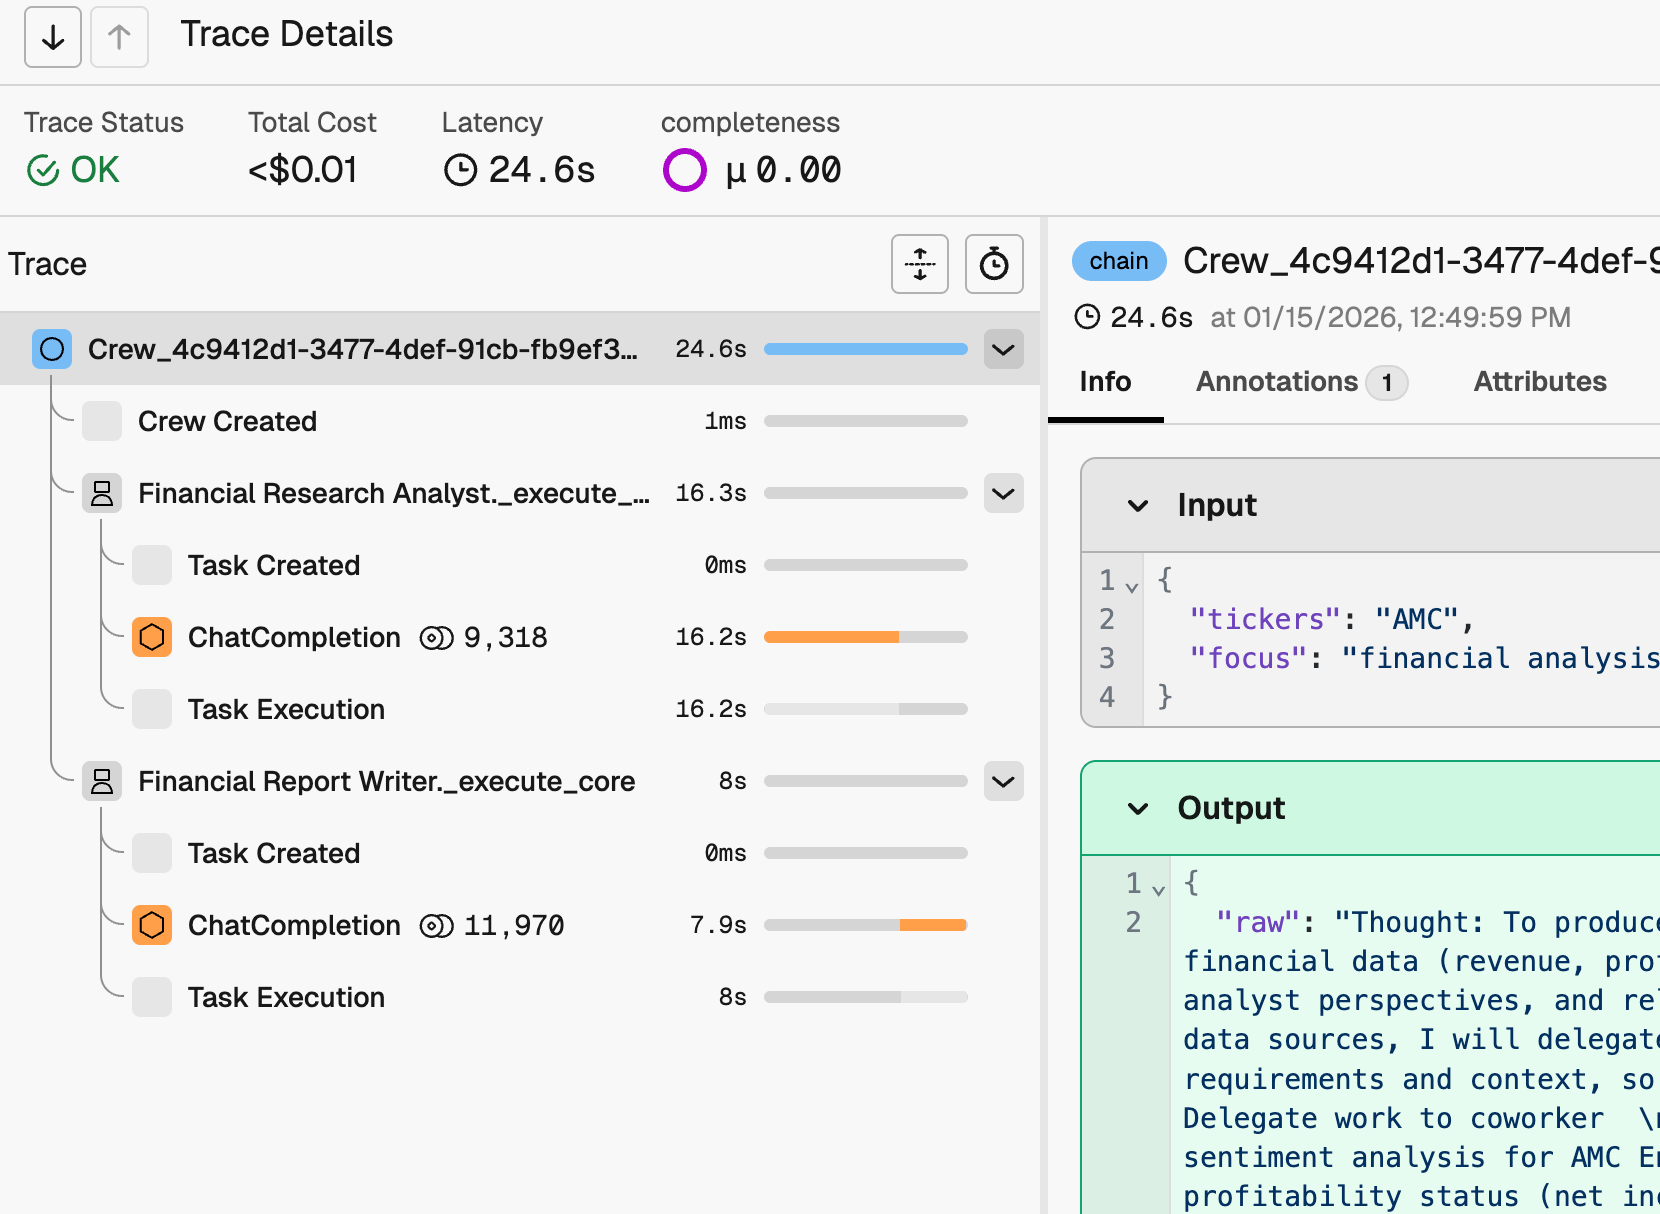
Task: Select the Crew Created span
Action: [x=520, y=421]
